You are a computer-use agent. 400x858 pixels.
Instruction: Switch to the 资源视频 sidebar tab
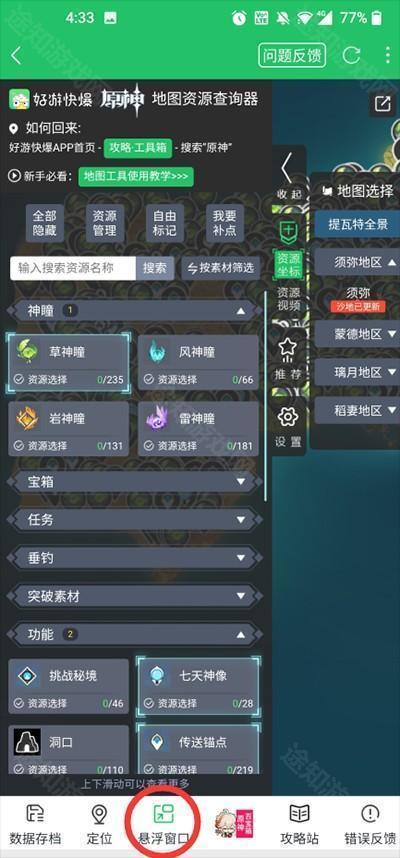(288, 299)
